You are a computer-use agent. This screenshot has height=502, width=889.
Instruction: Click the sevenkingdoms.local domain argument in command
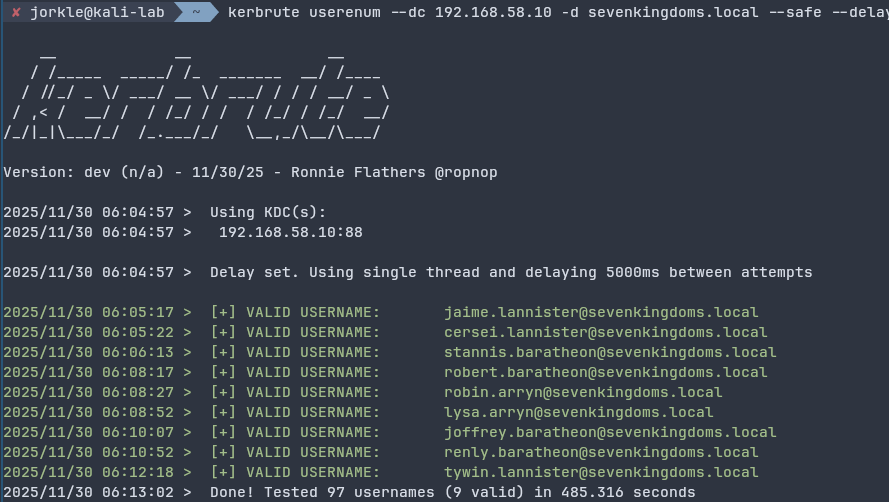click(x=646, y=12)
